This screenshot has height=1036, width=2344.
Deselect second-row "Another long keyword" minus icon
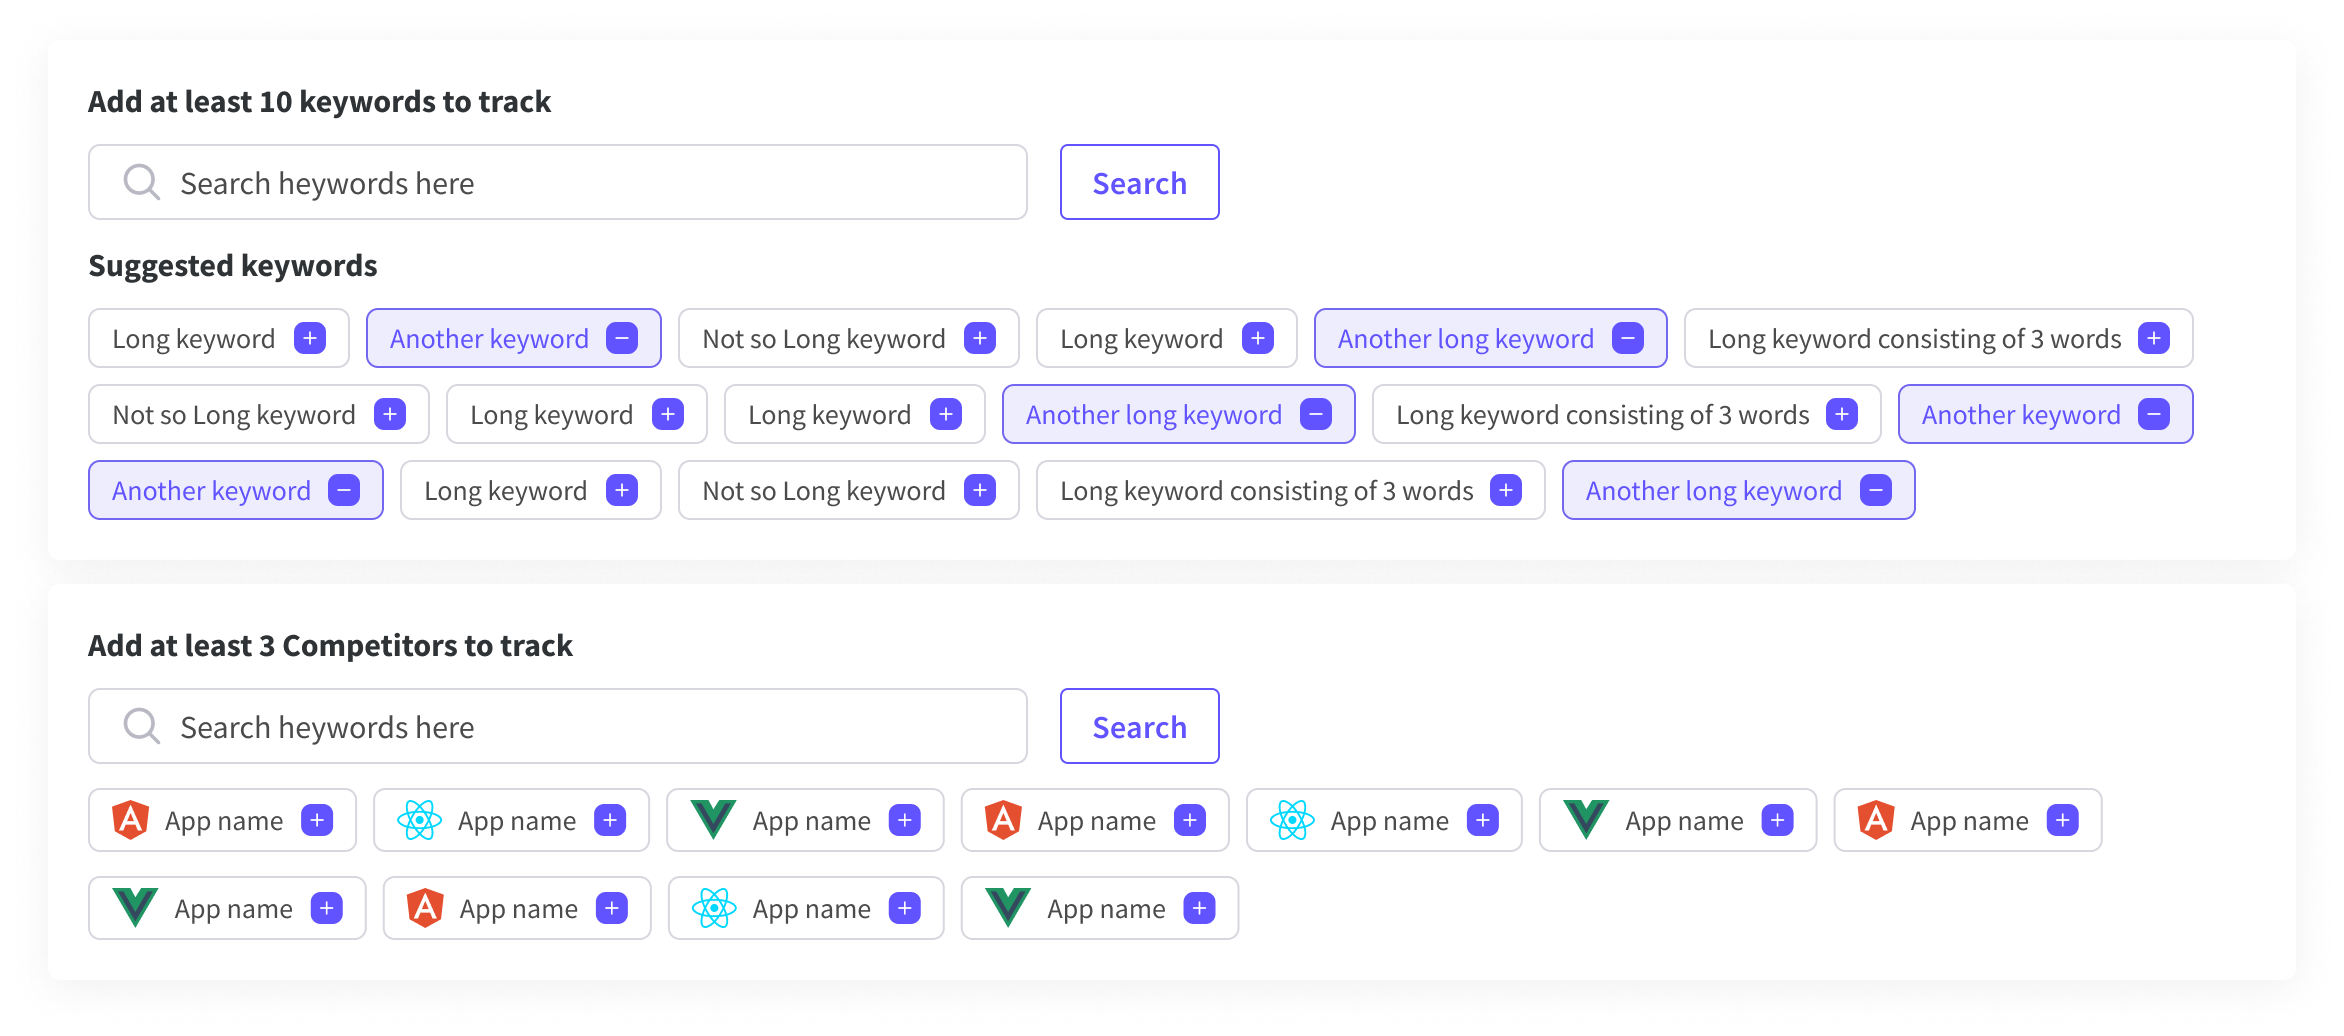(1316, 415)
